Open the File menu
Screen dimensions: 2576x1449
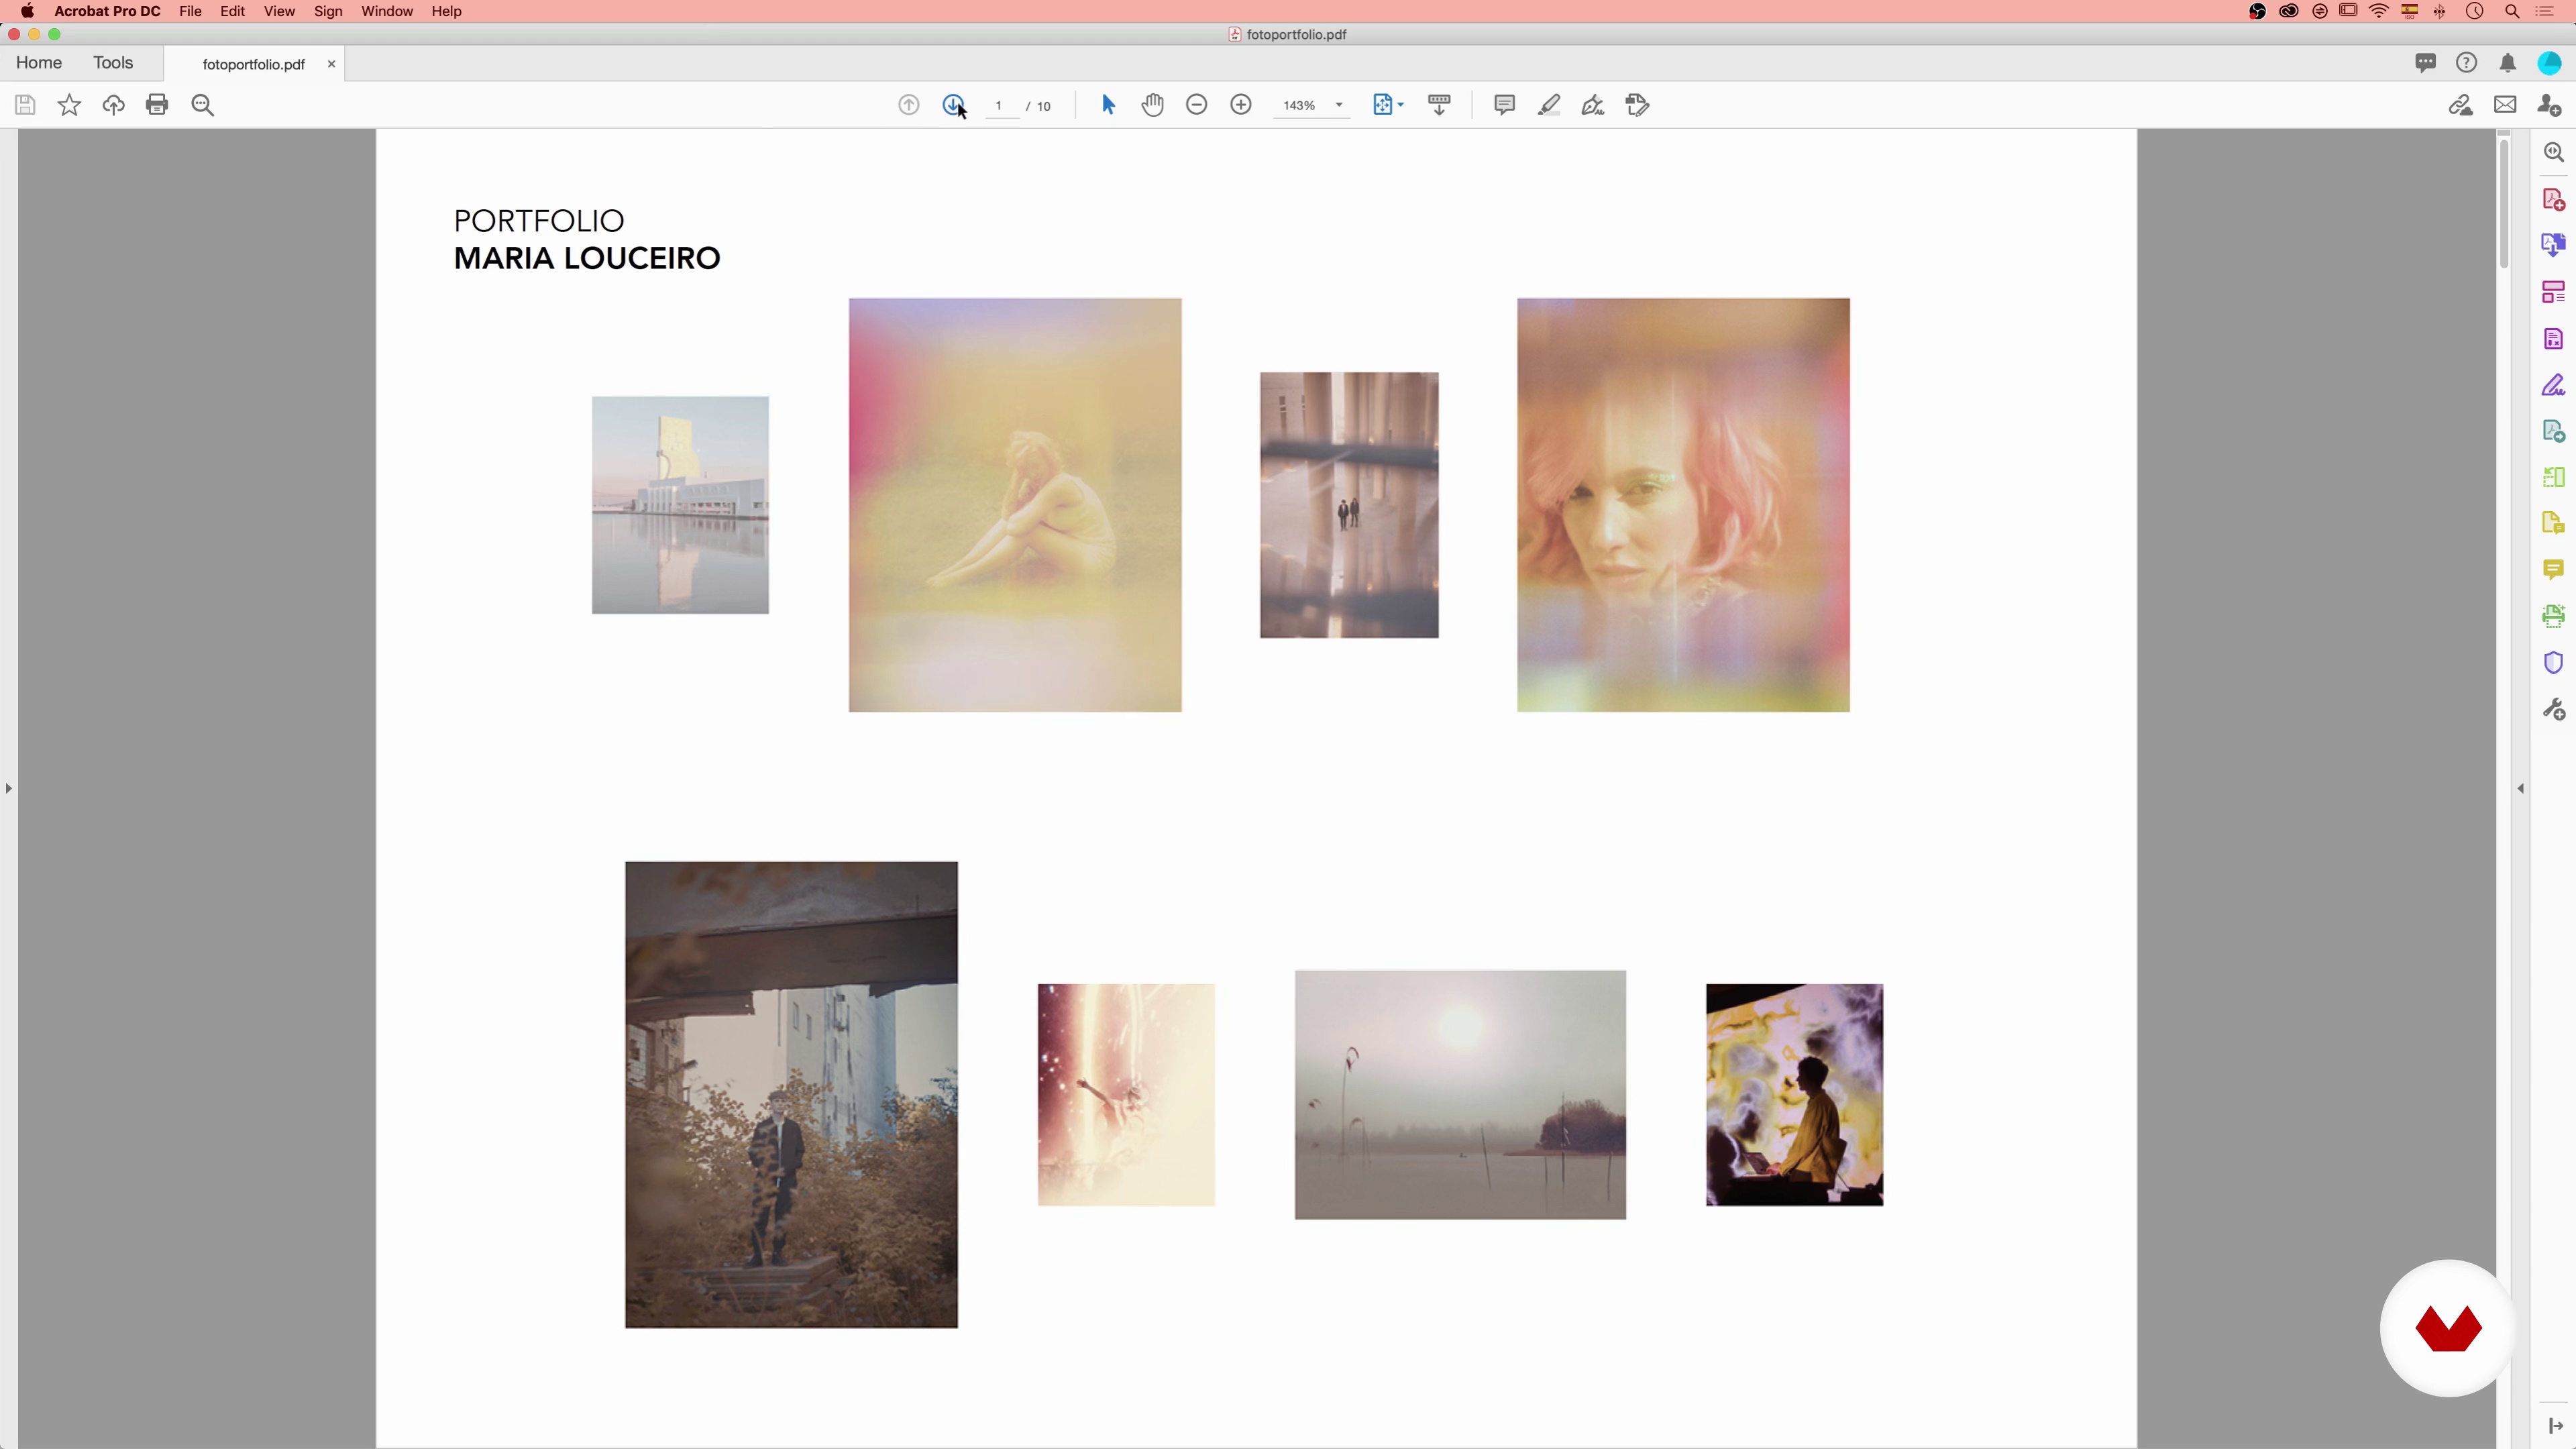(x=190, y=11)
